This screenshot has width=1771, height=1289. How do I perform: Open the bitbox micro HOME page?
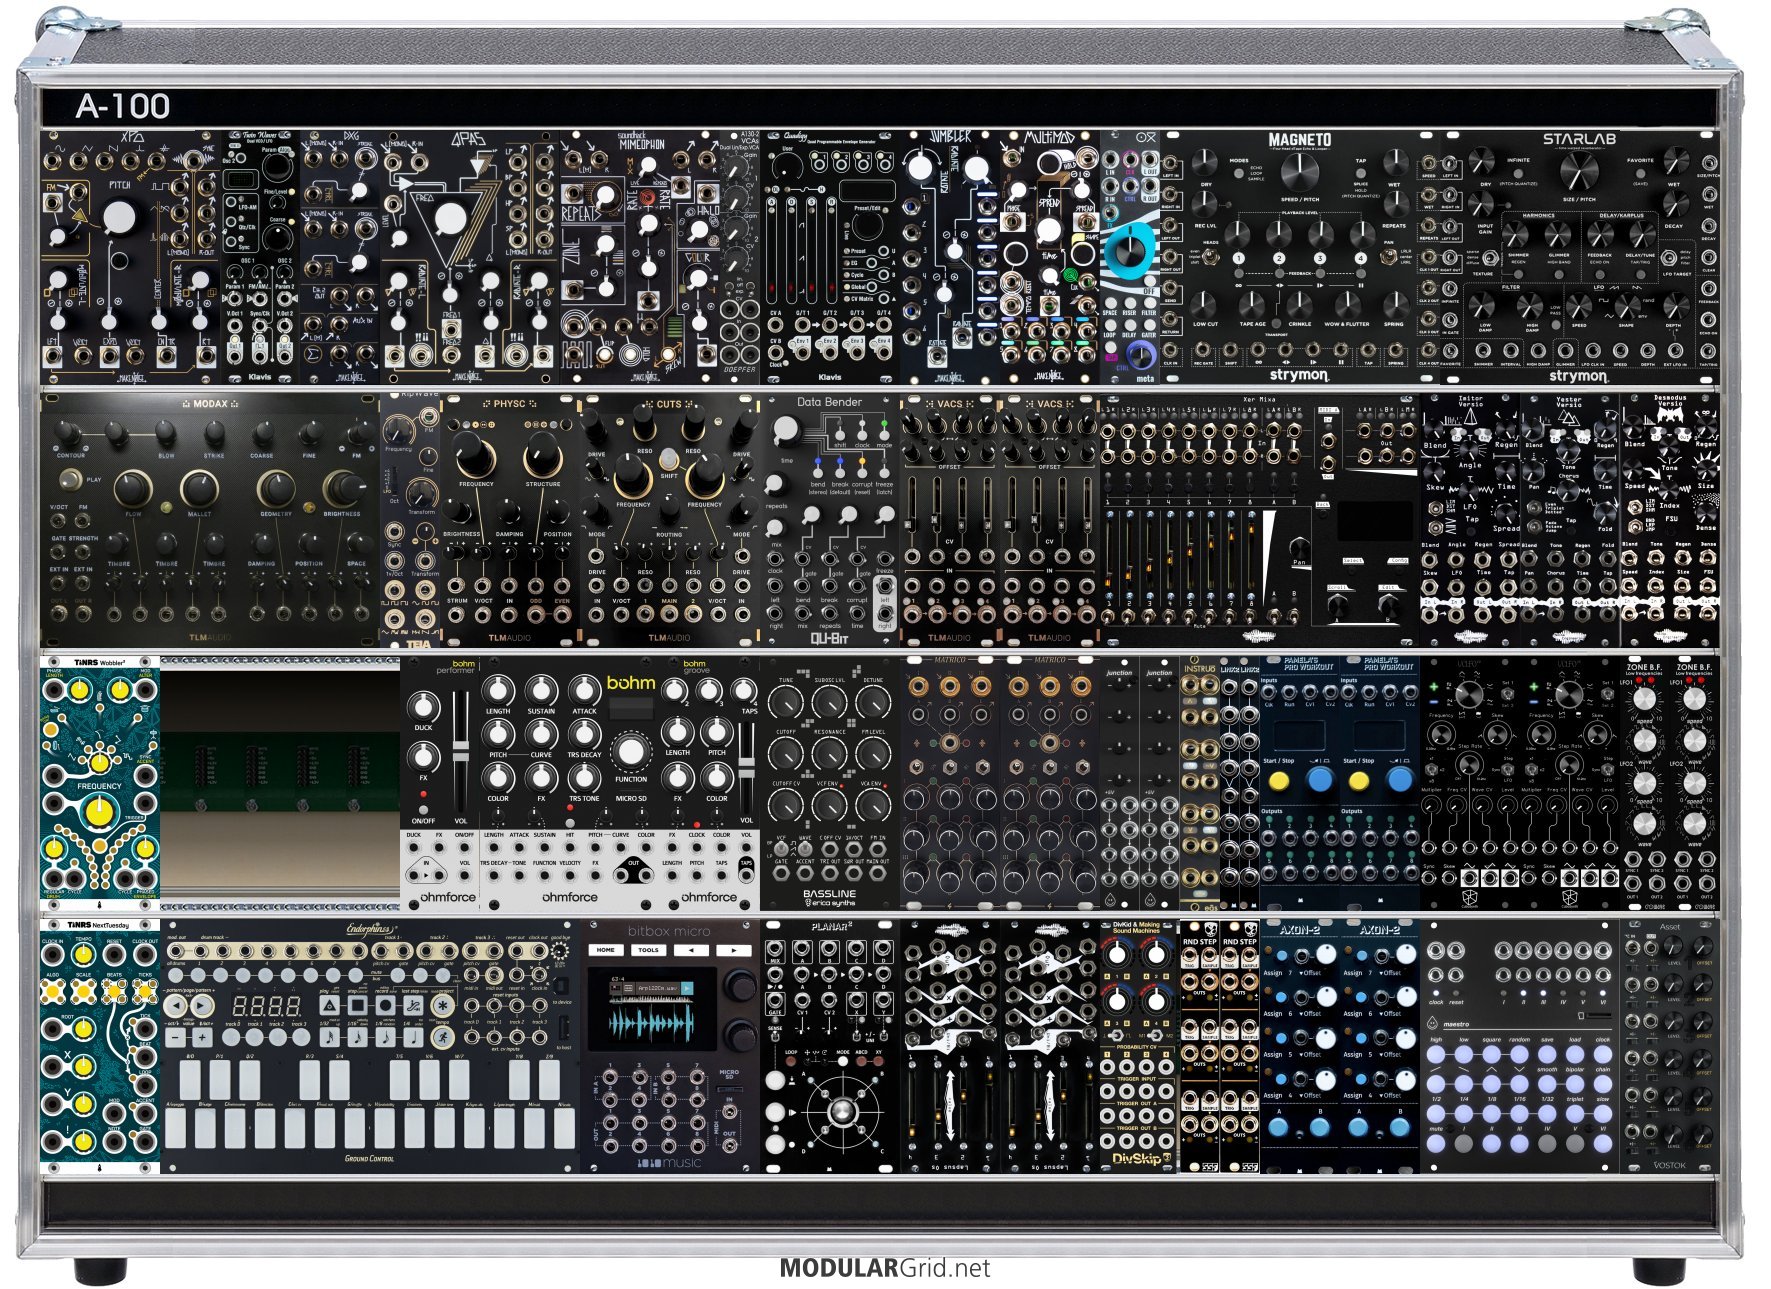pos(606,950)
